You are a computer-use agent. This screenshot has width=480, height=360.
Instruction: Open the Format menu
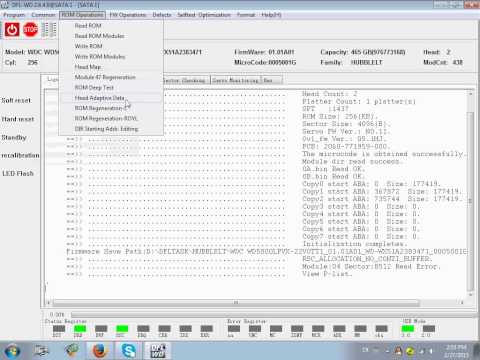pyautogui.click(x=246, y=15)
